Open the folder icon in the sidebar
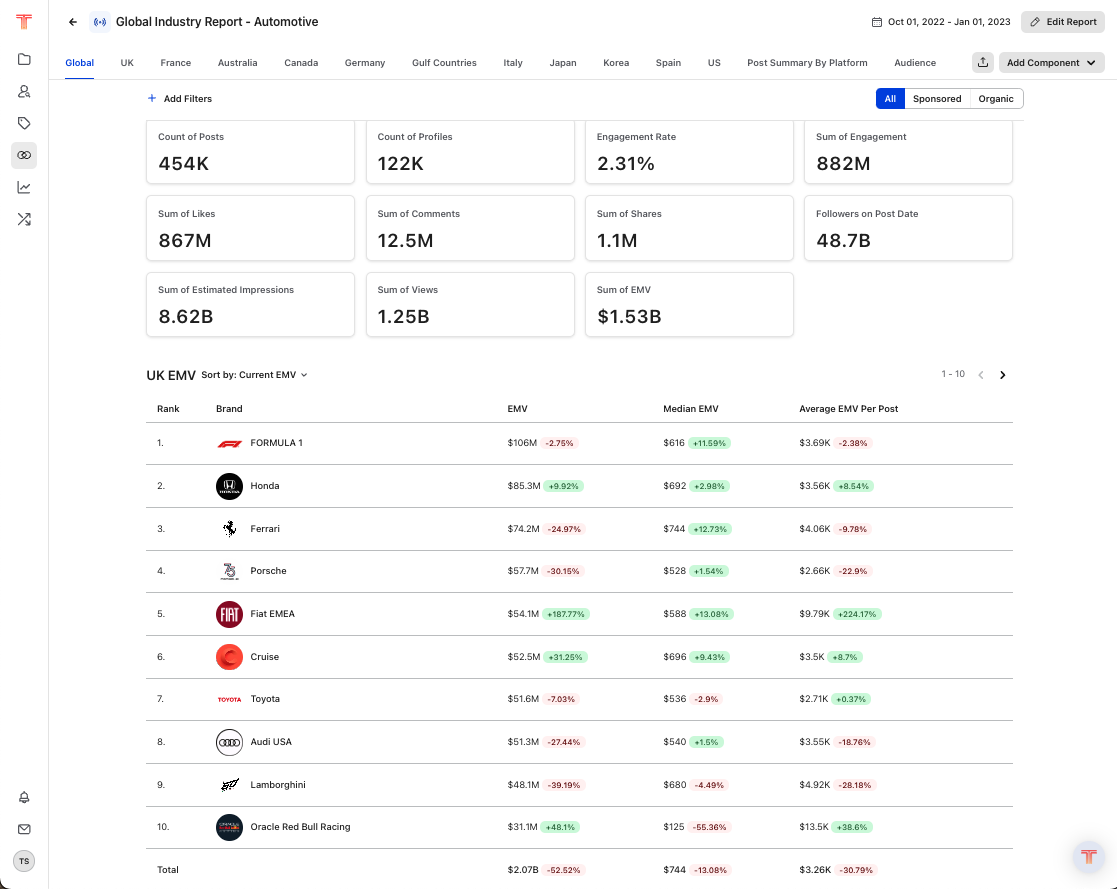Screen dimensions: 1117x889 point(24,59)
